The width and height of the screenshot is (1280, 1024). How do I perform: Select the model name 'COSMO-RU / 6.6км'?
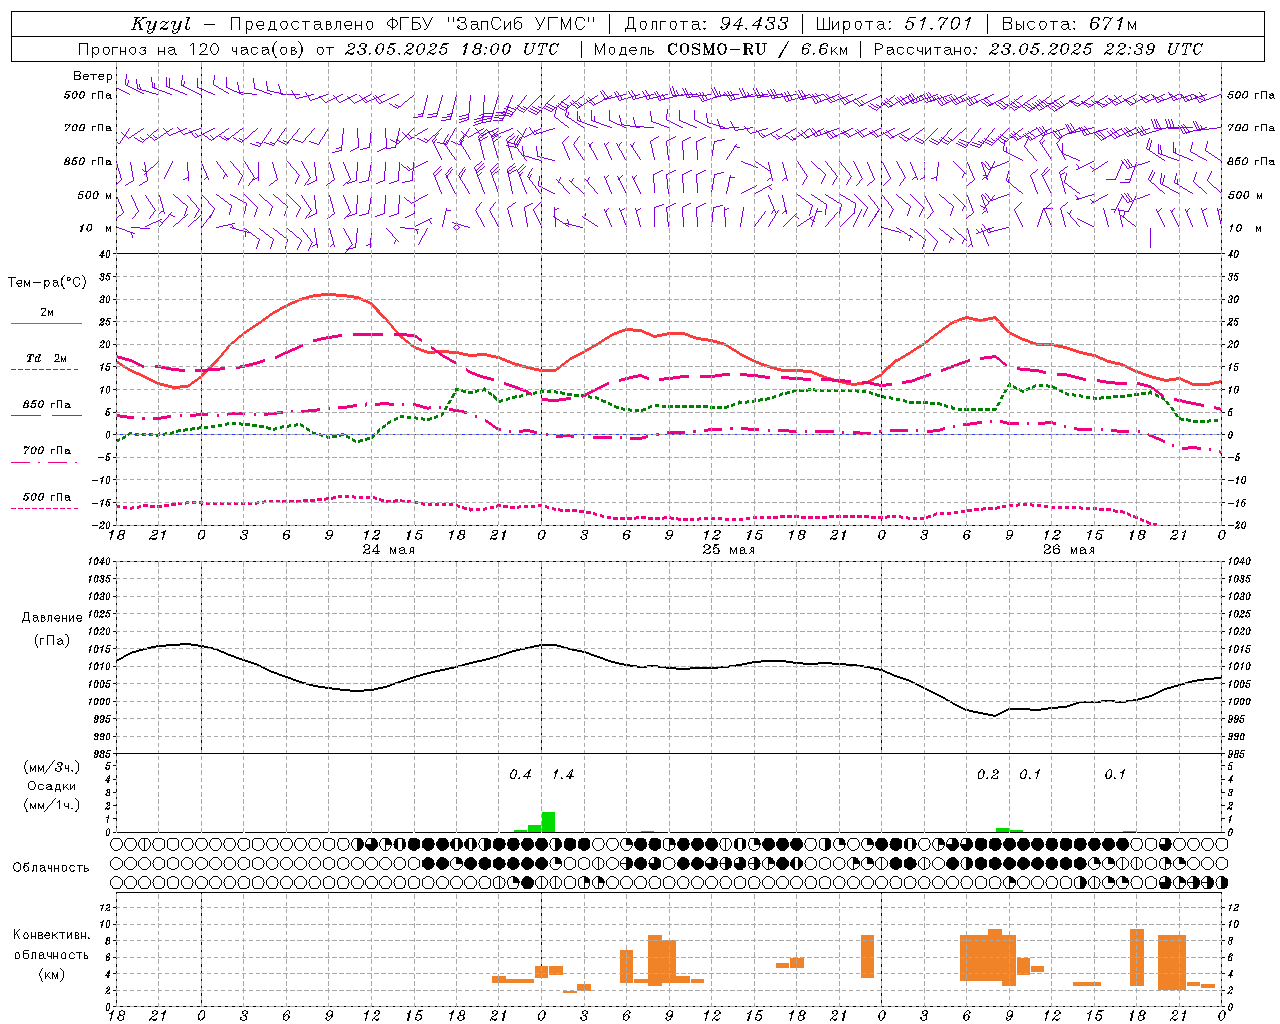click(x=757, y=49)
